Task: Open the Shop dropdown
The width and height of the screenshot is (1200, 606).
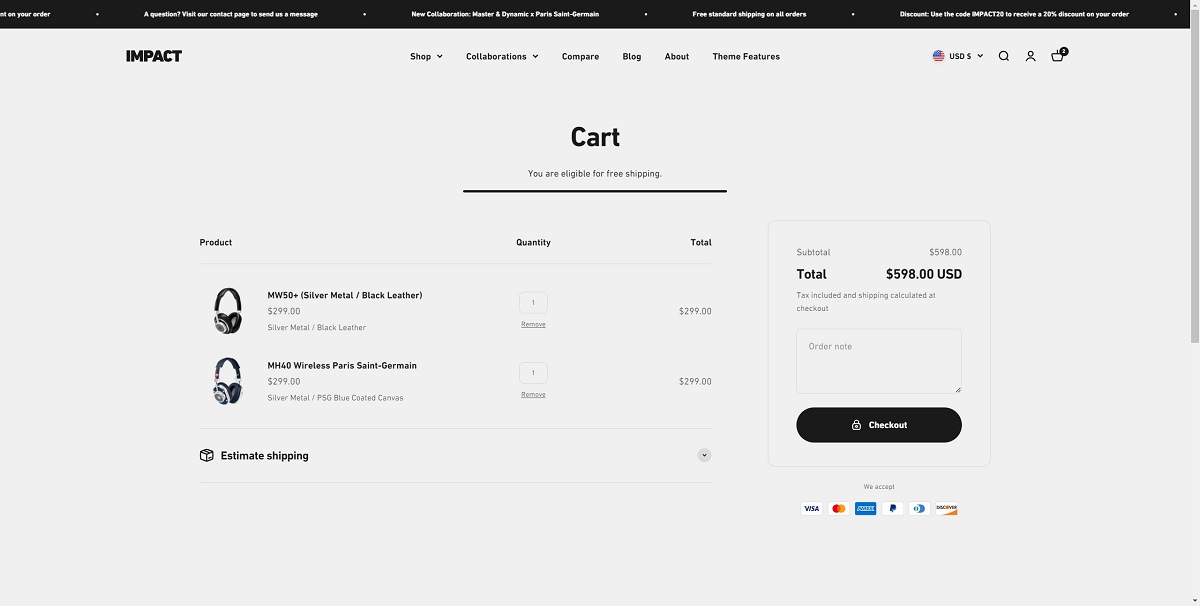Action: [x=425, y=56]
